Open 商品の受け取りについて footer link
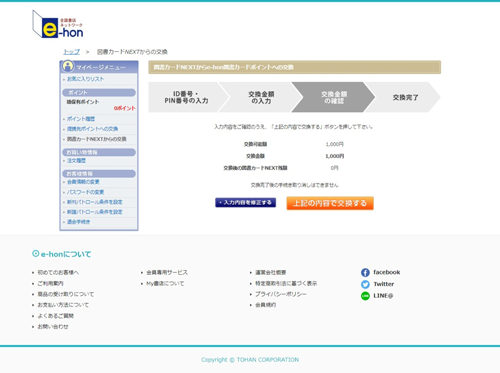500x373 pixels. point(66,294)
